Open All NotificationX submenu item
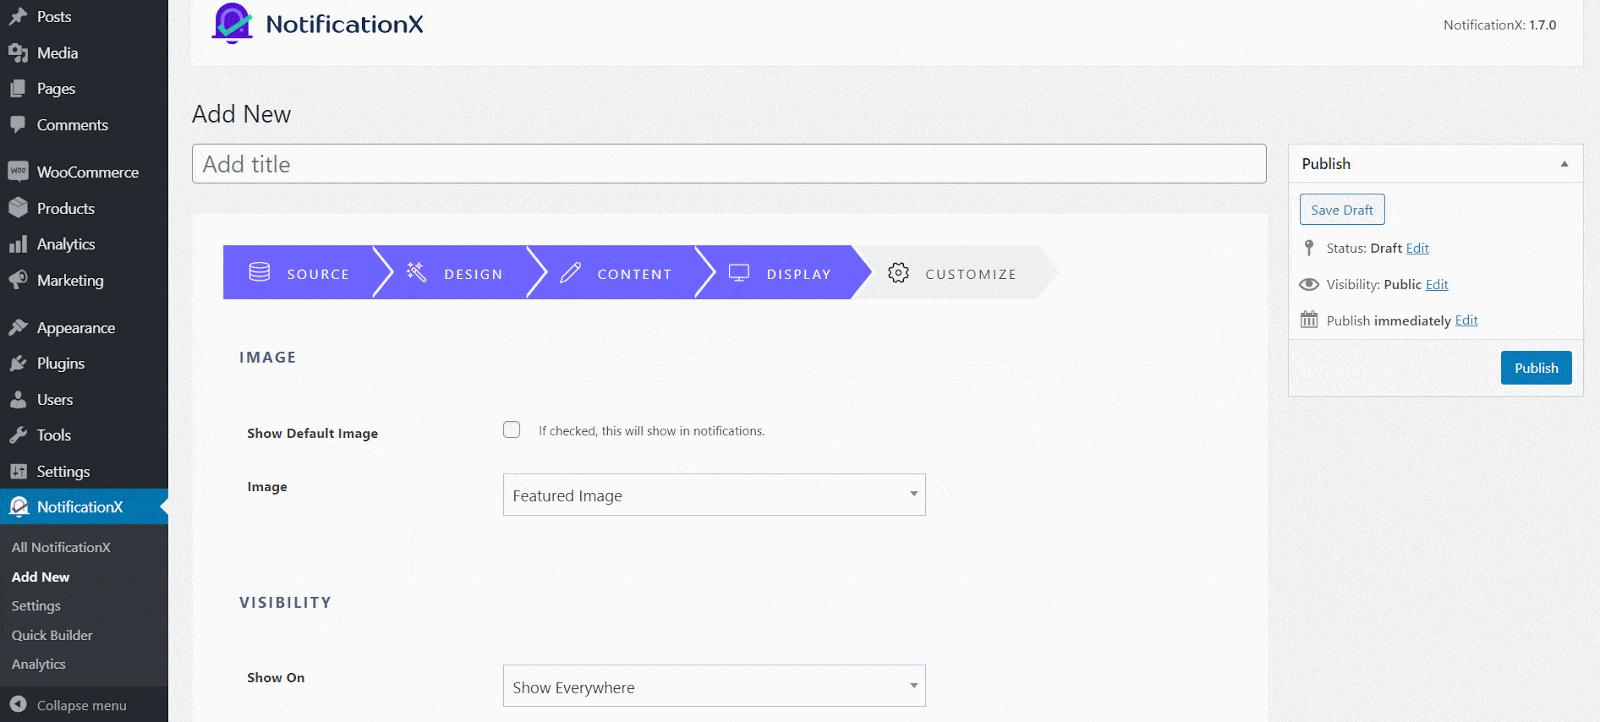This screenshot has height=722, width=1600. pyautogui.click(x=61, y=547)
